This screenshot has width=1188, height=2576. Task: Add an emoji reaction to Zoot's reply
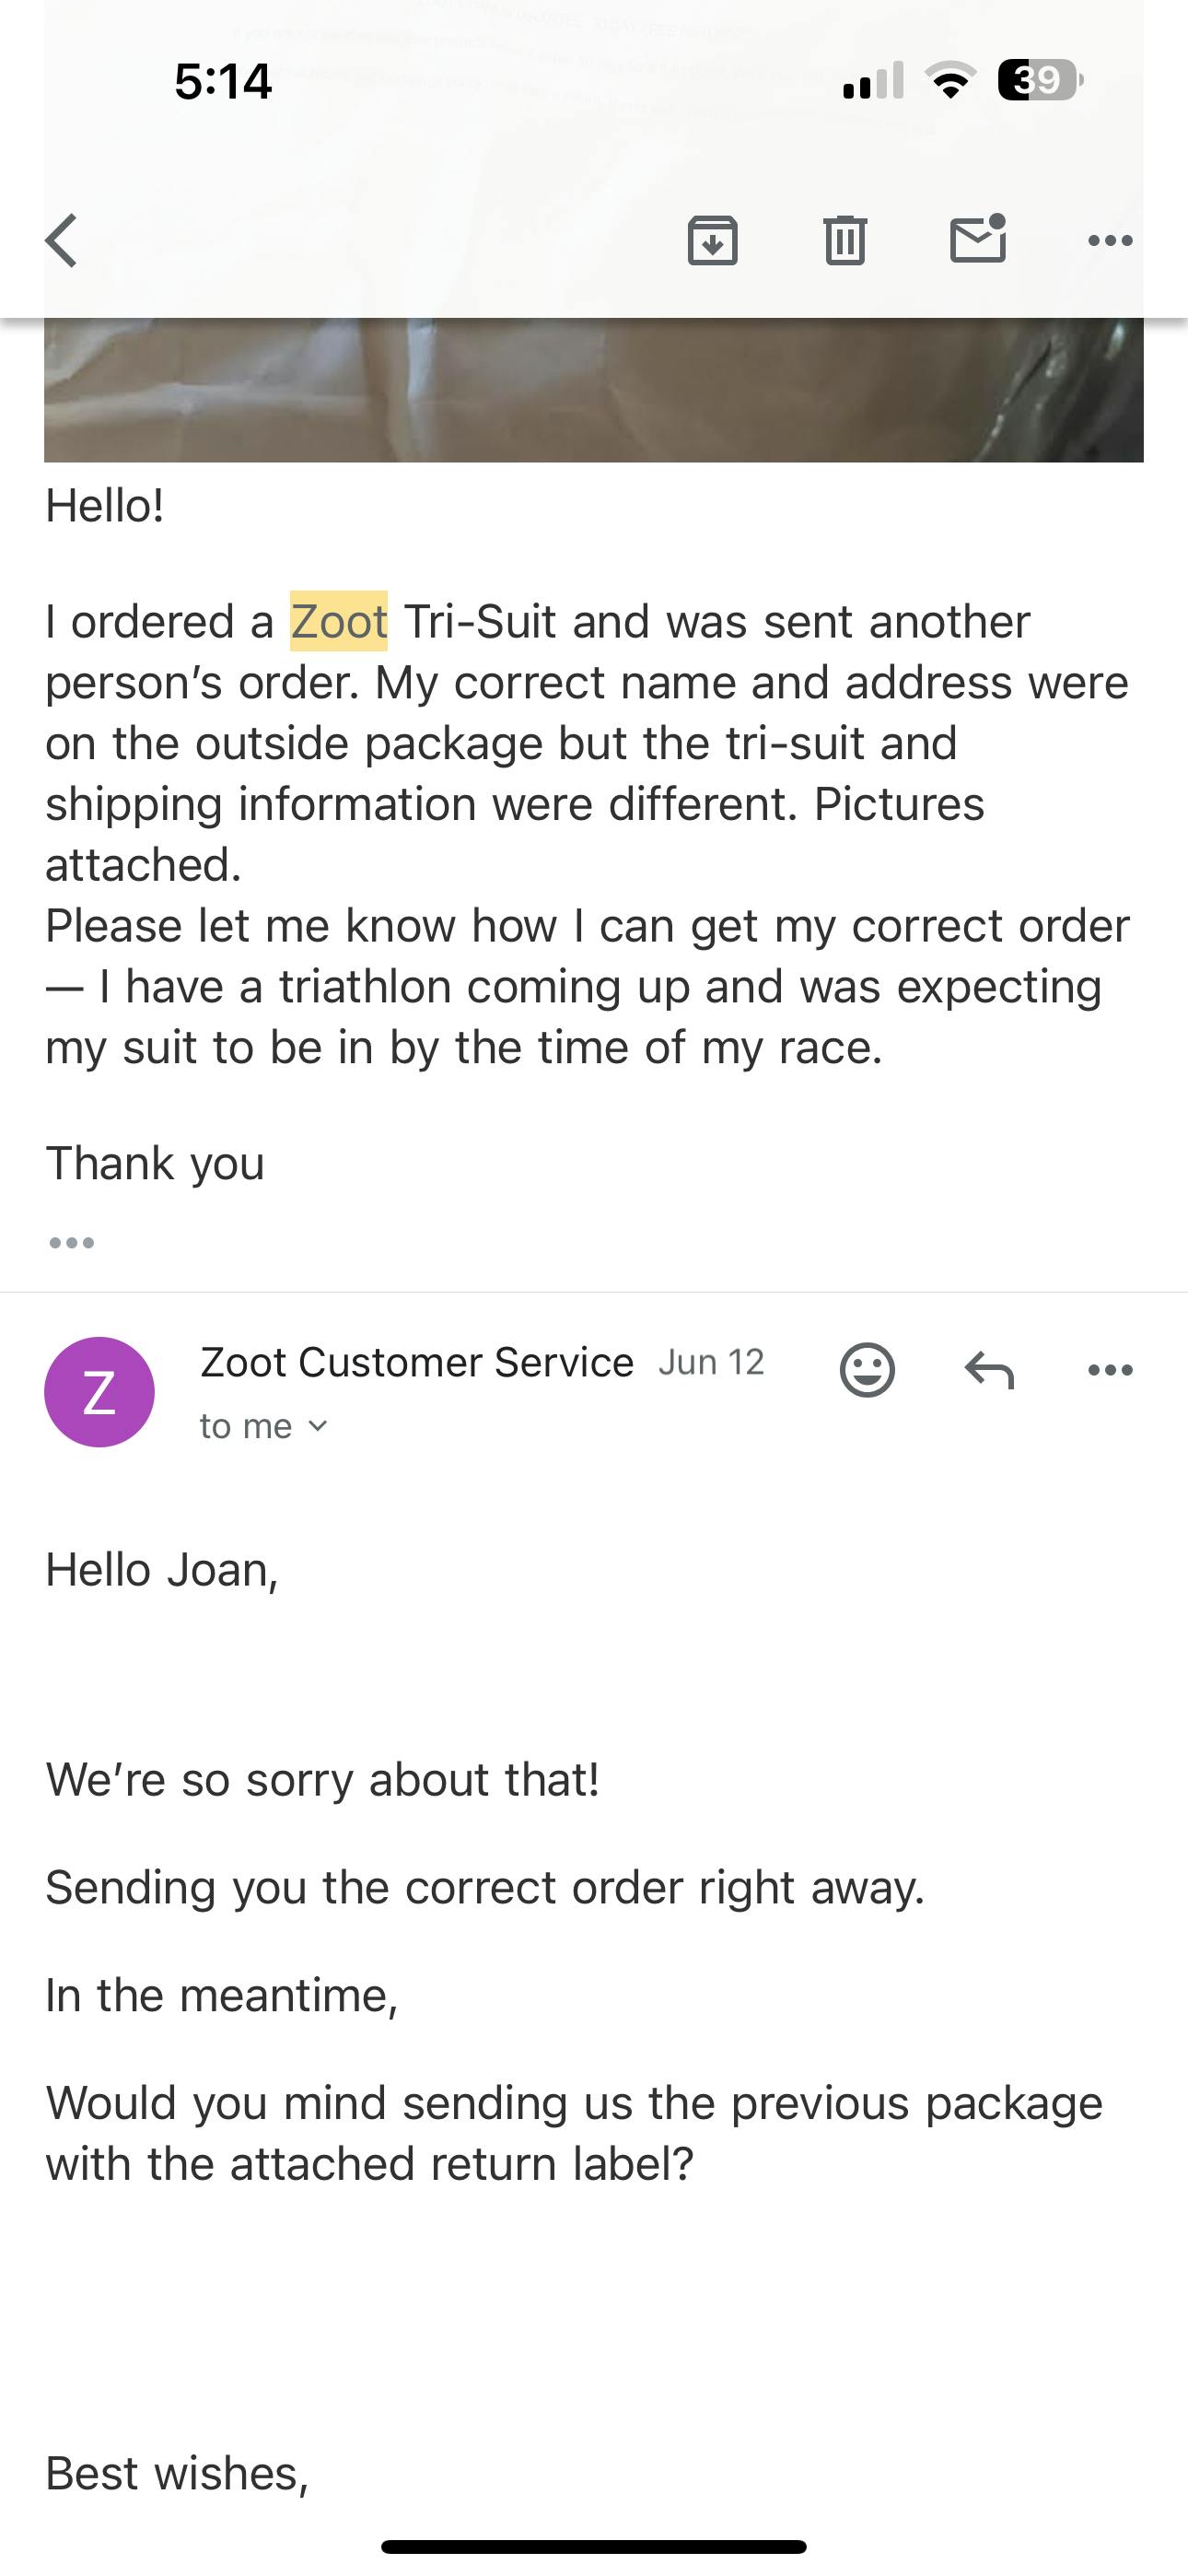(867, 1369)
